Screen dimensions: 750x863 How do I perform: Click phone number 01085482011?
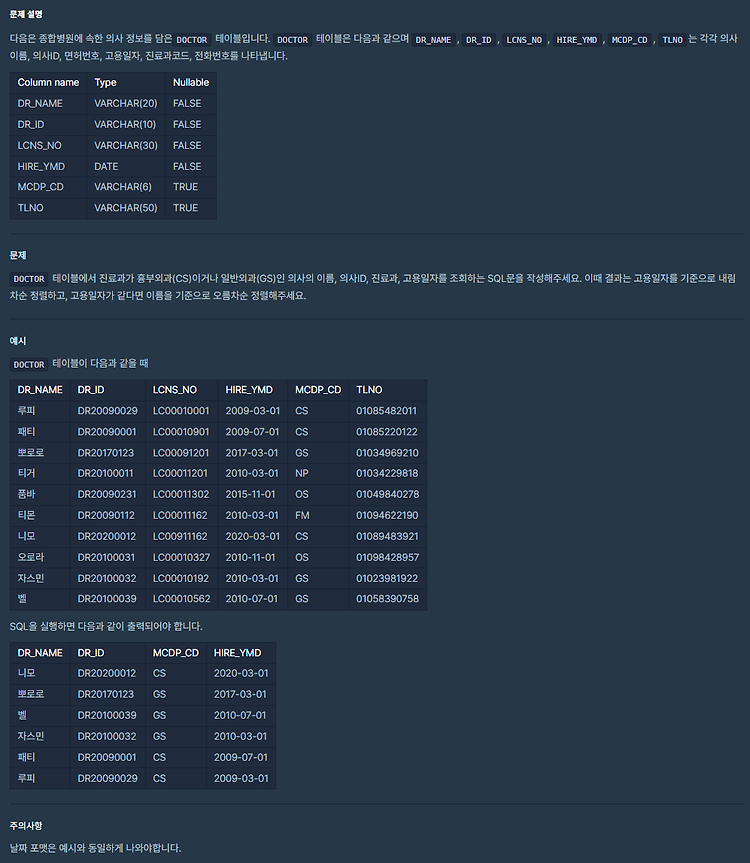[x=386, y=411]
